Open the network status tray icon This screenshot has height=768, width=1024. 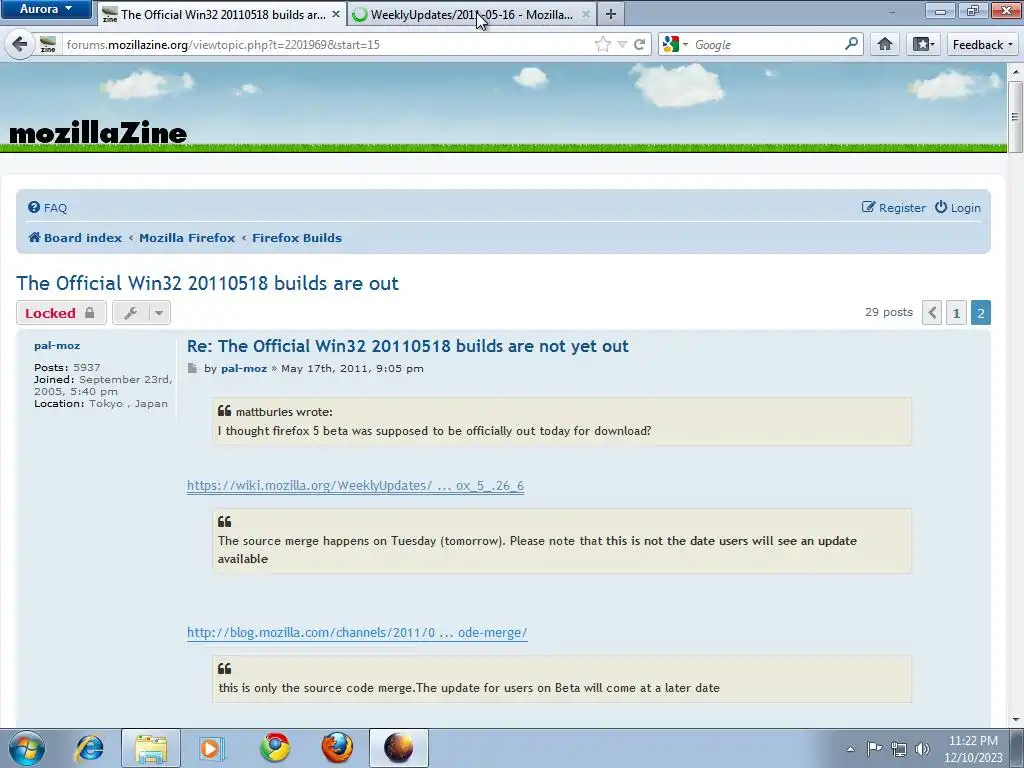[x=899, y=748]
